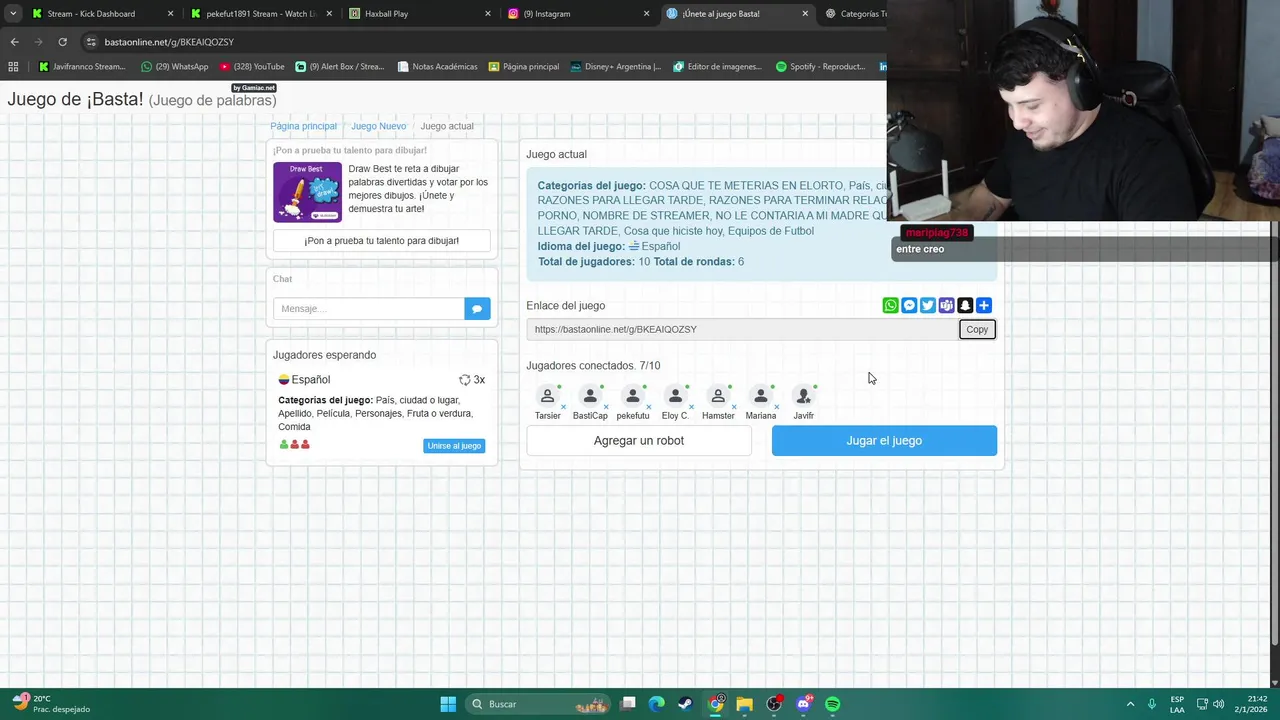The width and height of the screenshot is (1280, 720).
Task: Open File Explorer from the taskbar
Action: (x=744, y=704)
